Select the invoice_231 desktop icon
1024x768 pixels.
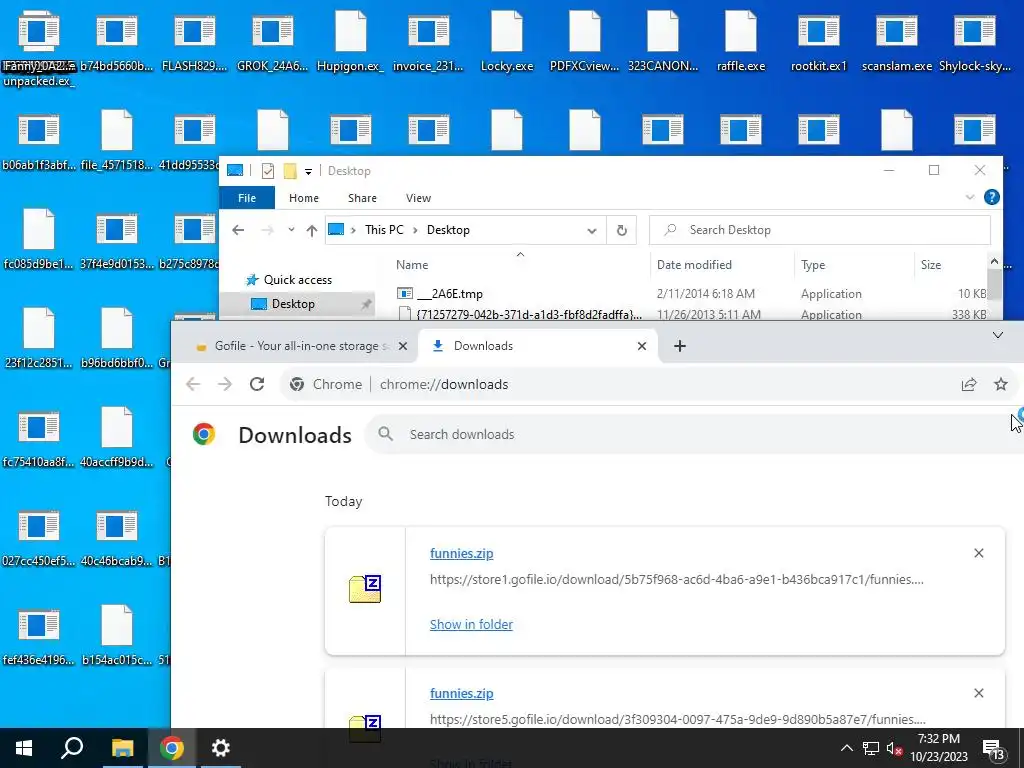428,41
